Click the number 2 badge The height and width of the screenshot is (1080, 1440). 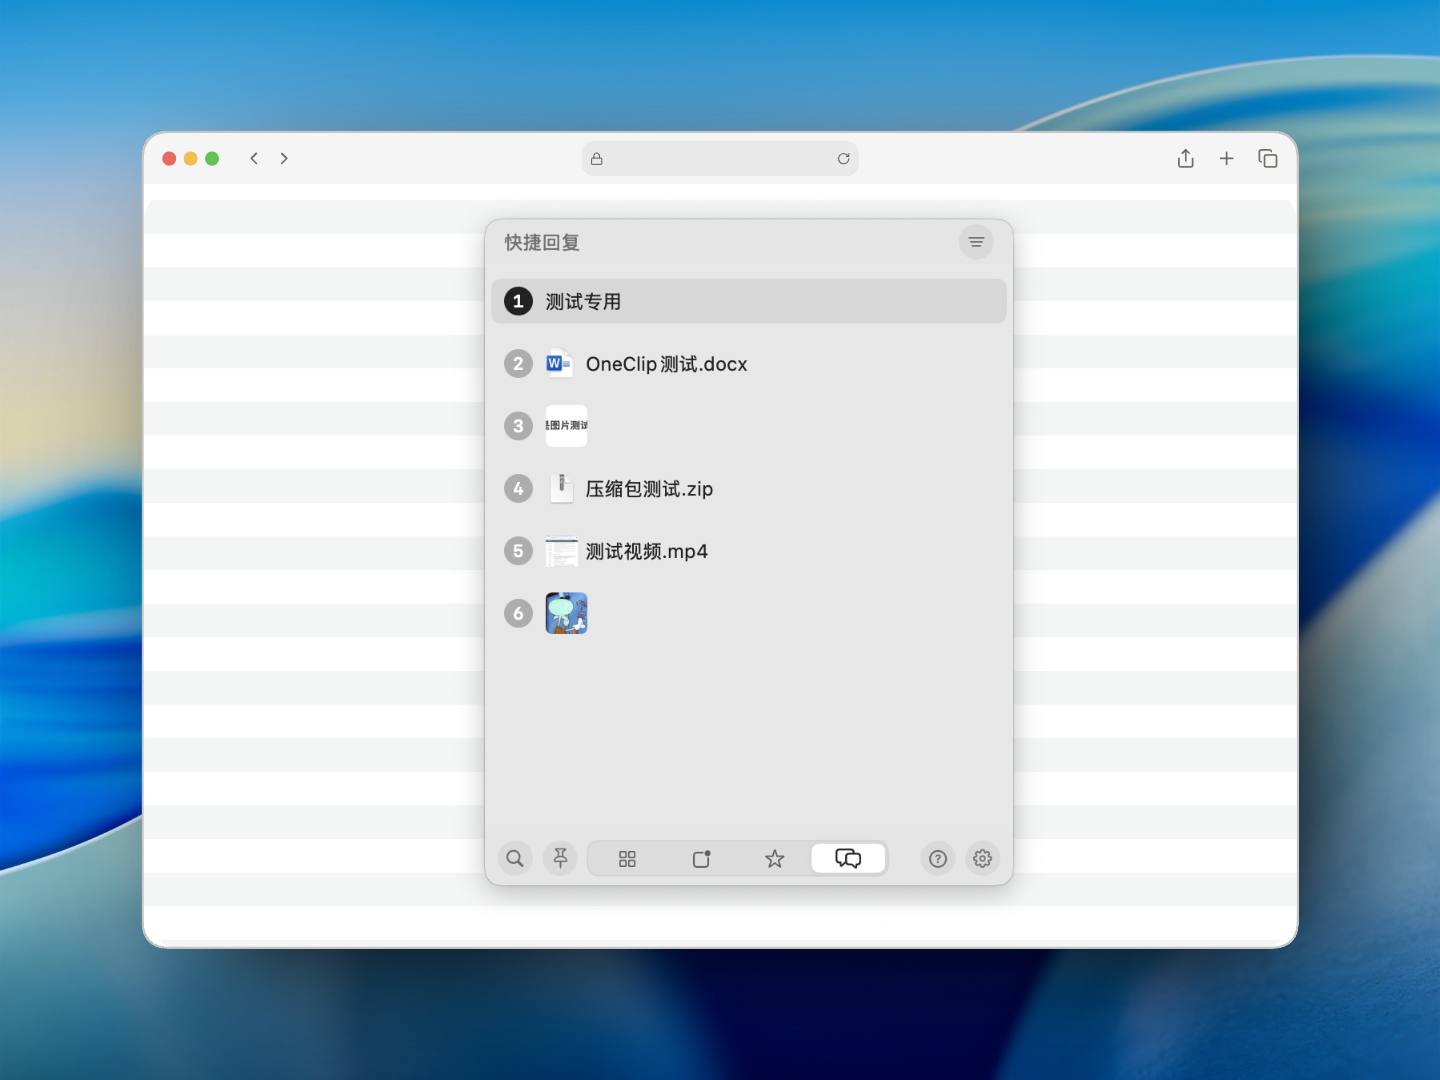(518, 364)
